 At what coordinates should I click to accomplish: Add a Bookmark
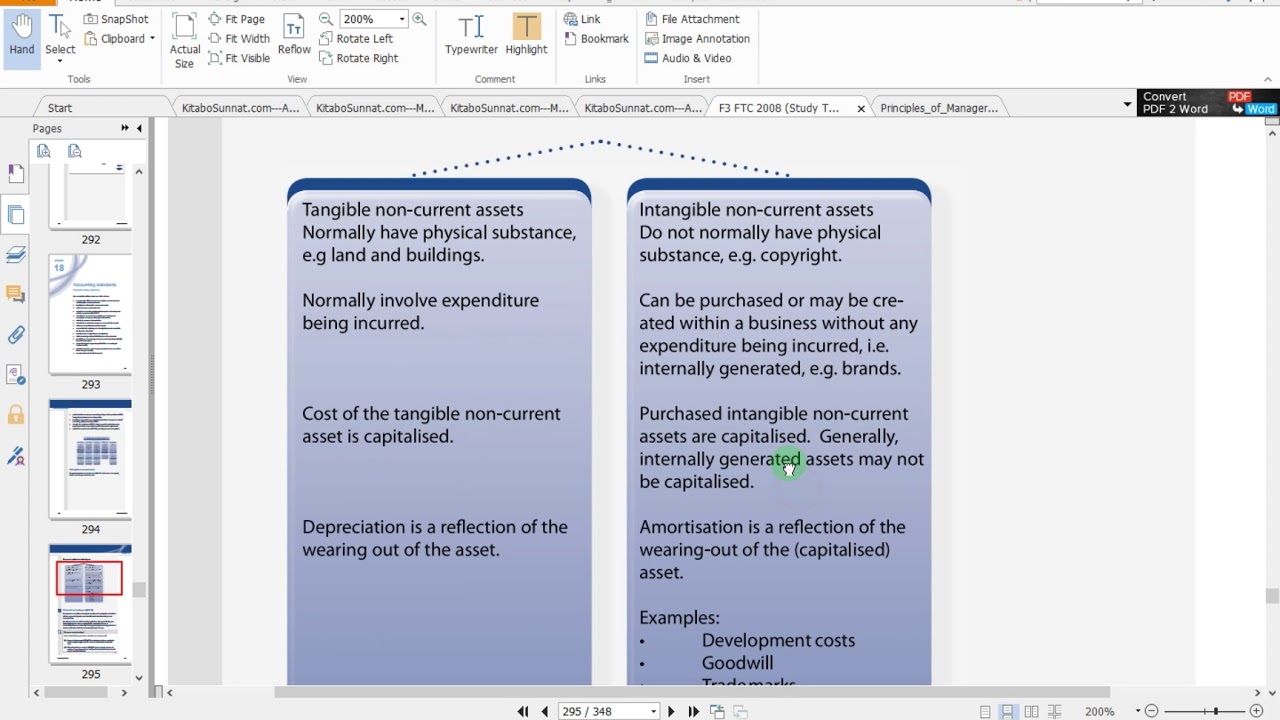596,39
